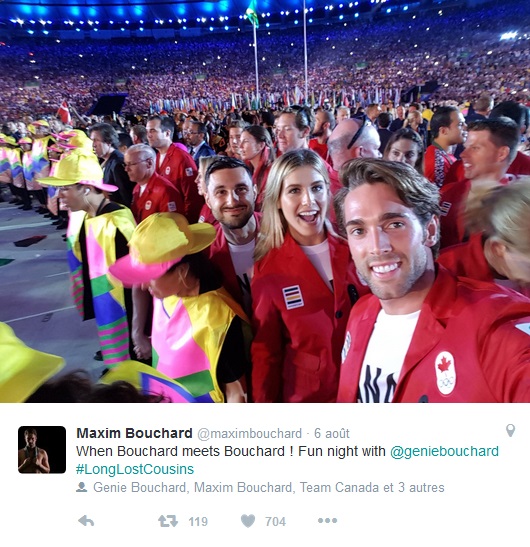Like the tweet with the heart icon
This screenshot has height=547, width=530.
(248, 521)
